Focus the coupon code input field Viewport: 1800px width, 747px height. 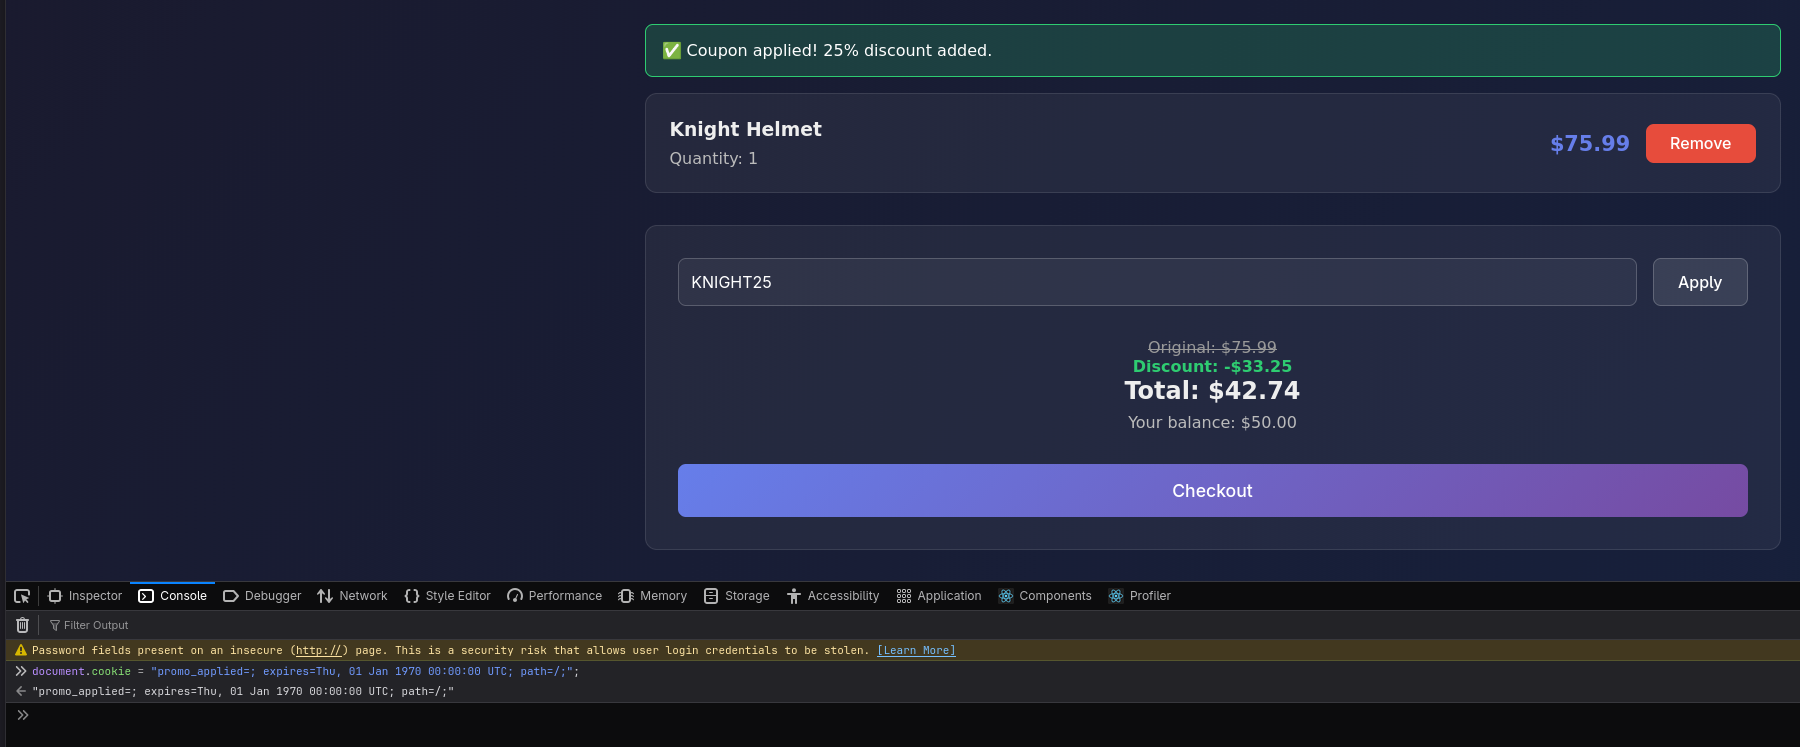(x=1156, y=282)
